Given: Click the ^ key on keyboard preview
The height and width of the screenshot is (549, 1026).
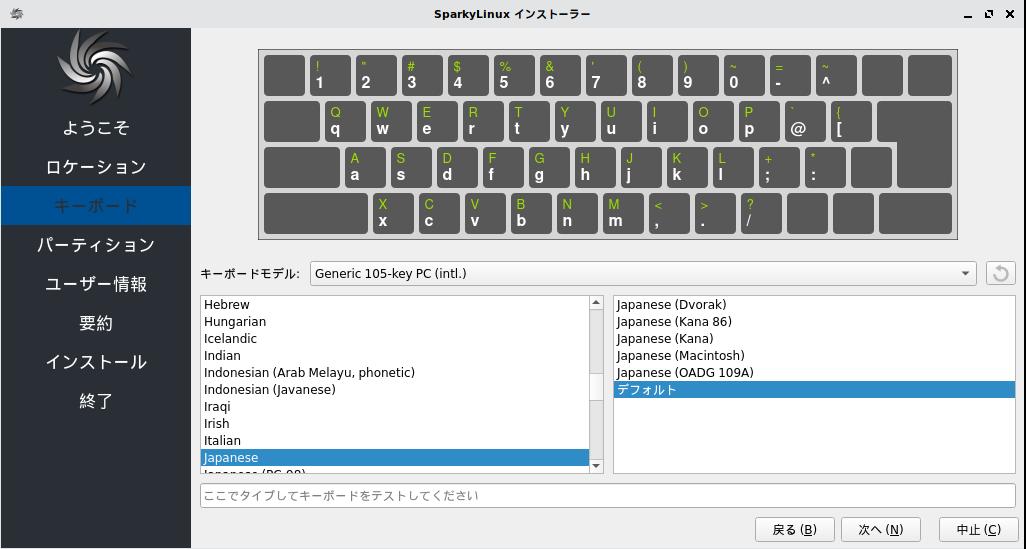Looking at the screenshot, I should 836,75.
